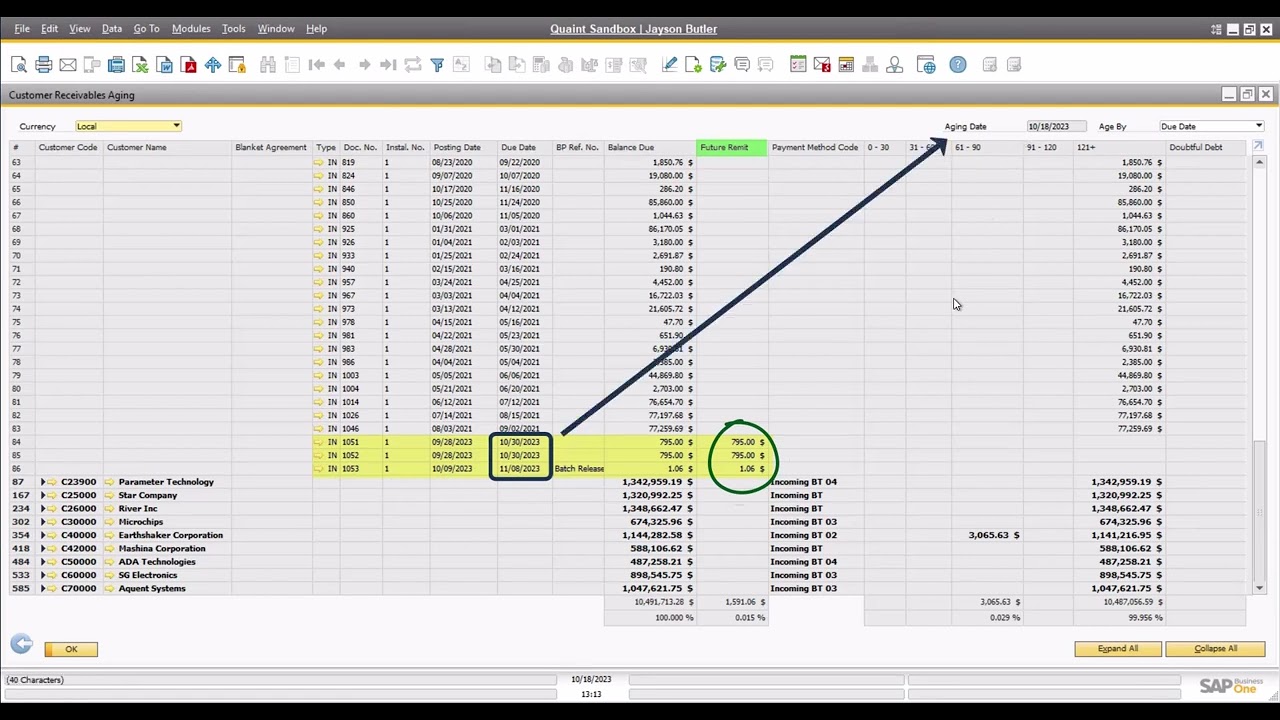The image size is (1280, 720).
Task: Expand customer row C40000 Earthshaker Corporation
Action: pyautogui.click(x=43, y=535)
